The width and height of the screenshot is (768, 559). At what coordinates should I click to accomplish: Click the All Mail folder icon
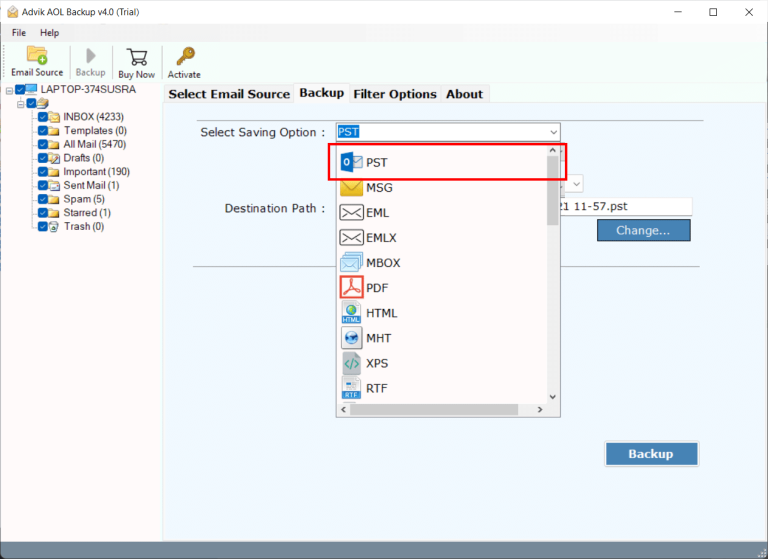click(54, 145)
